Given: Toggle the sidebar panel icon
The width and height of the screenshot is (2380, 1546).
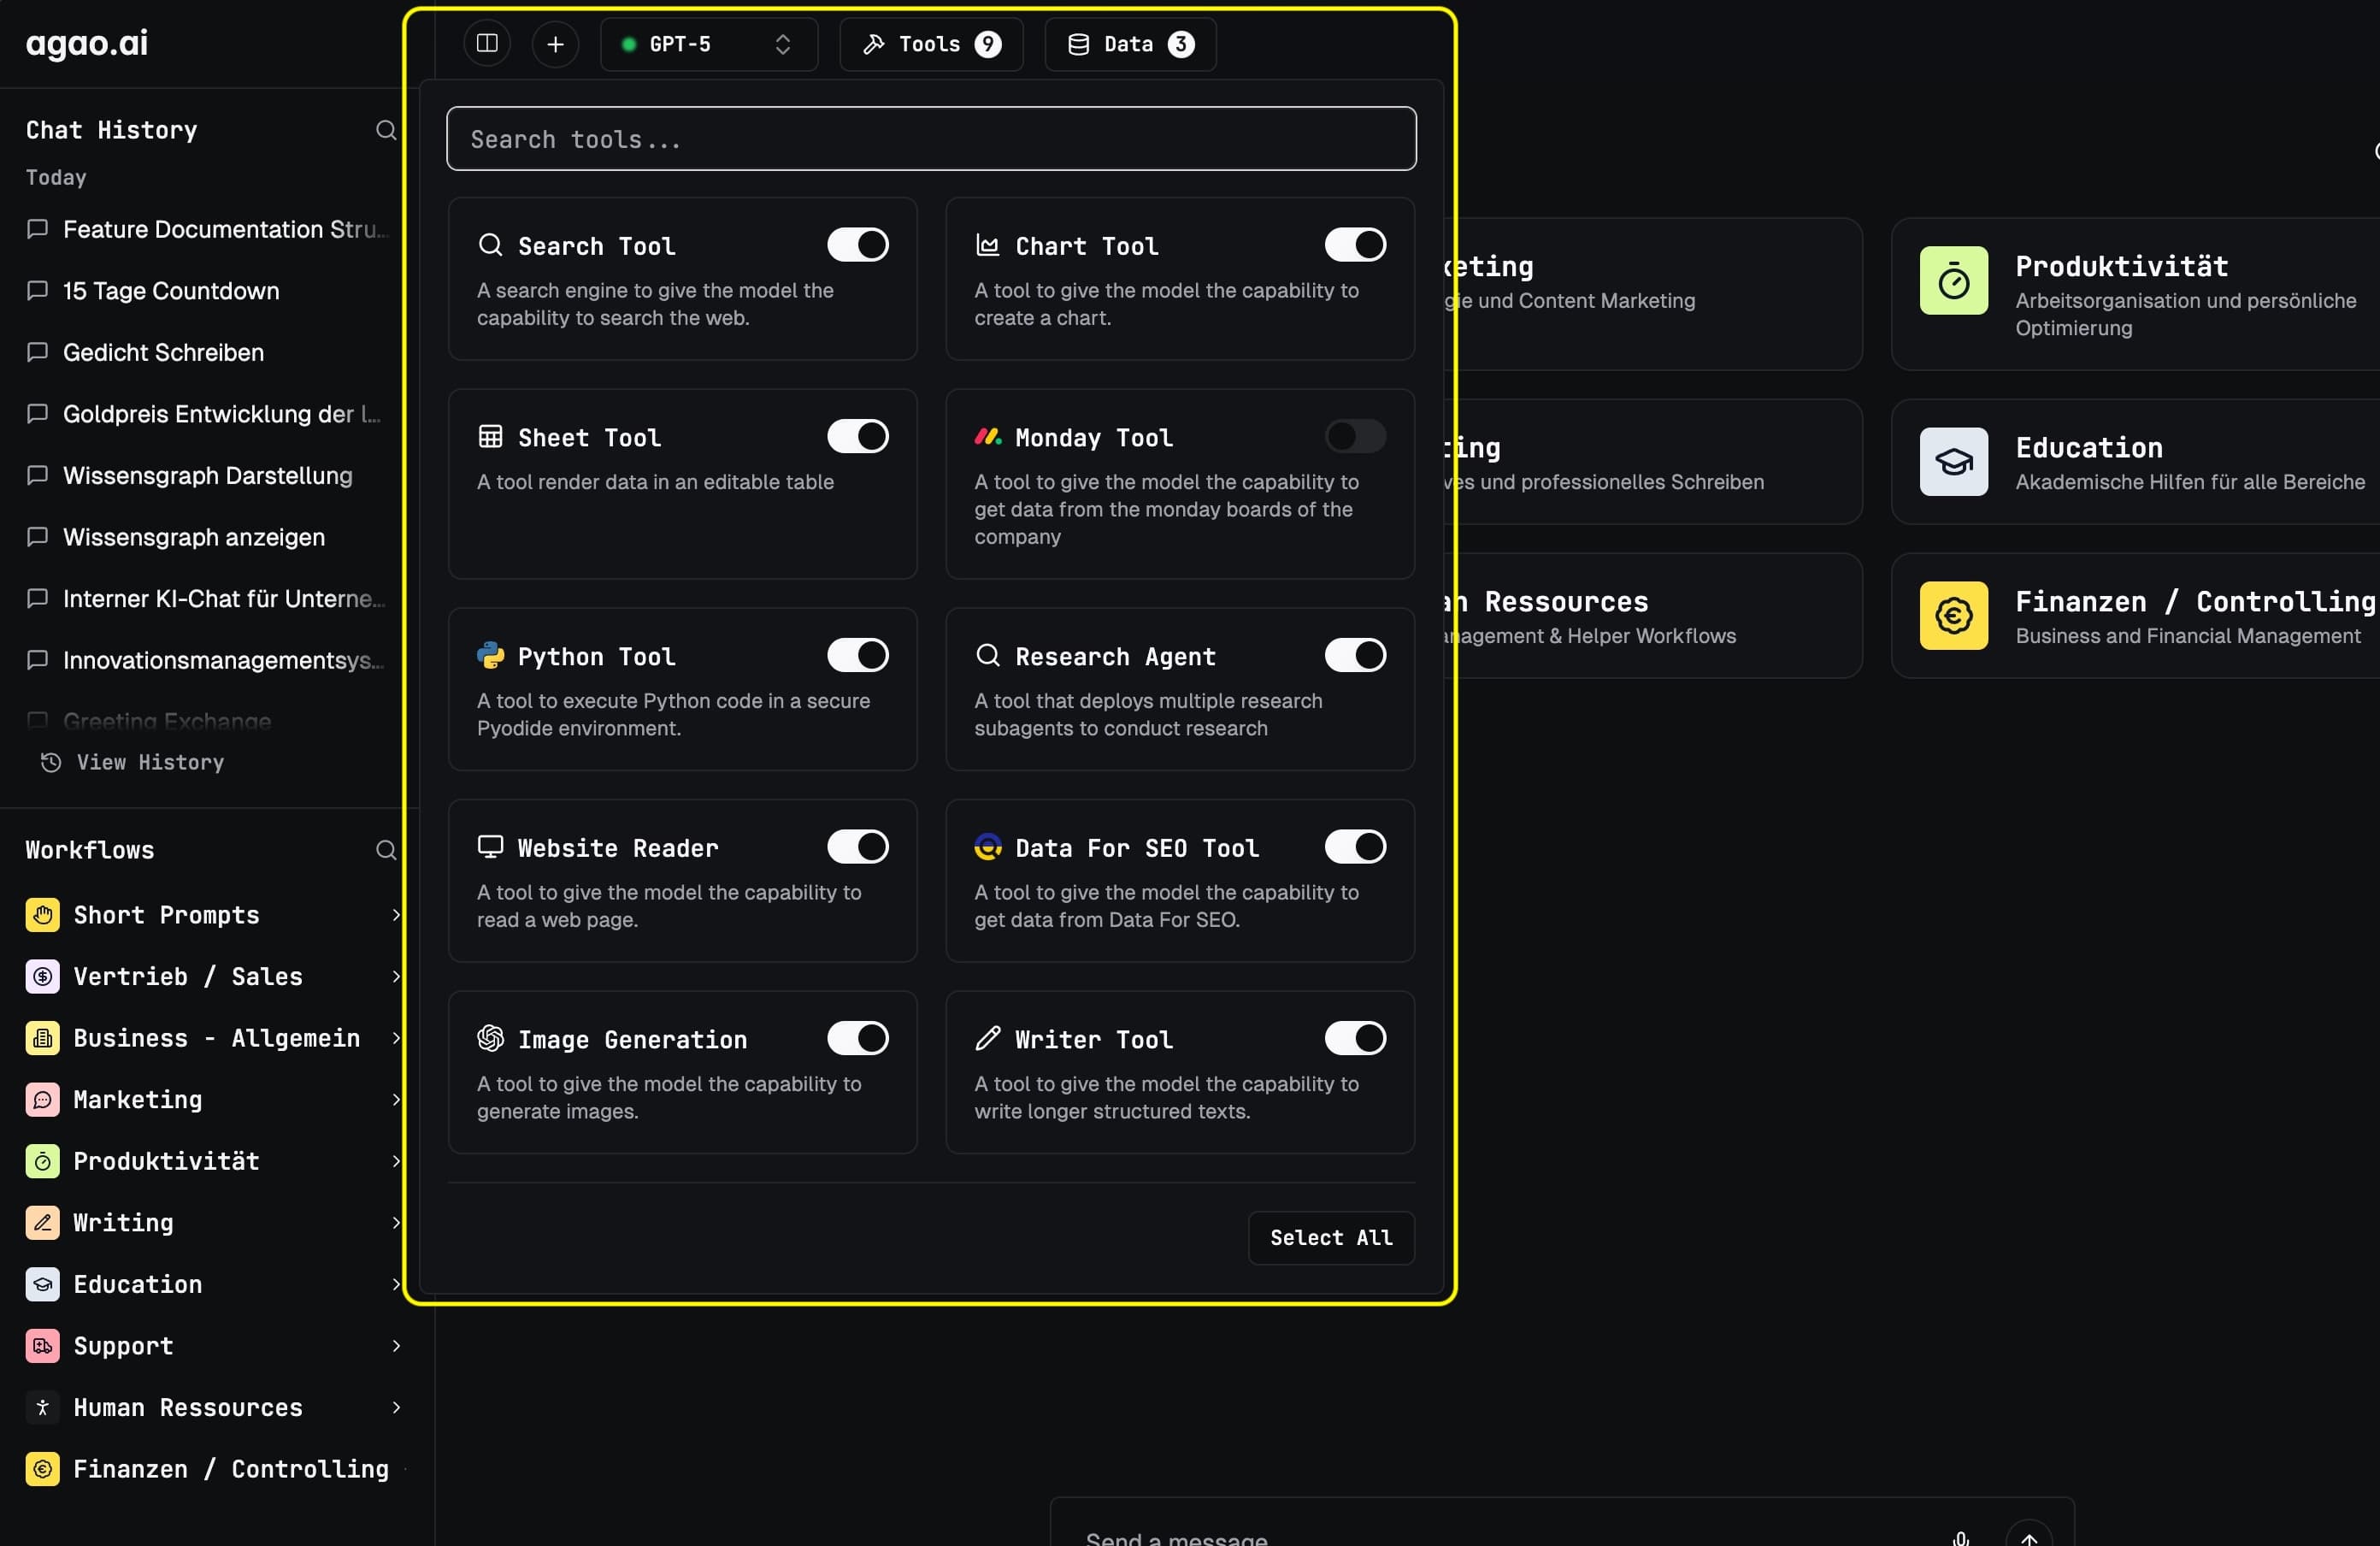Looking at the screenshot, I should click(487, 44).
